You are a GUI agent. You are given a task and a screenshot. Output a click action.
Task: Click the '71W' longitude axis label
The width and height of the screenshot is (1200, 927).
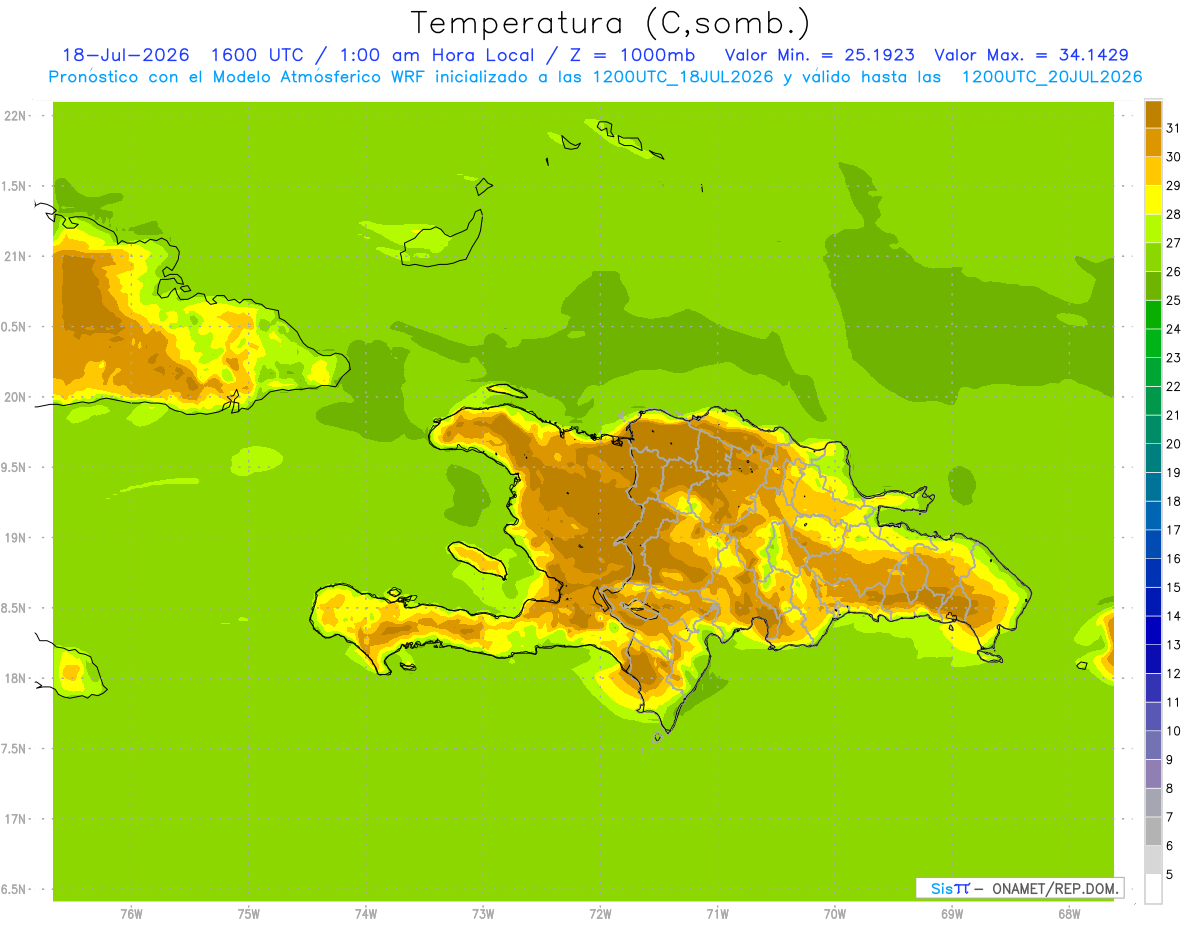tap(717, 913)
